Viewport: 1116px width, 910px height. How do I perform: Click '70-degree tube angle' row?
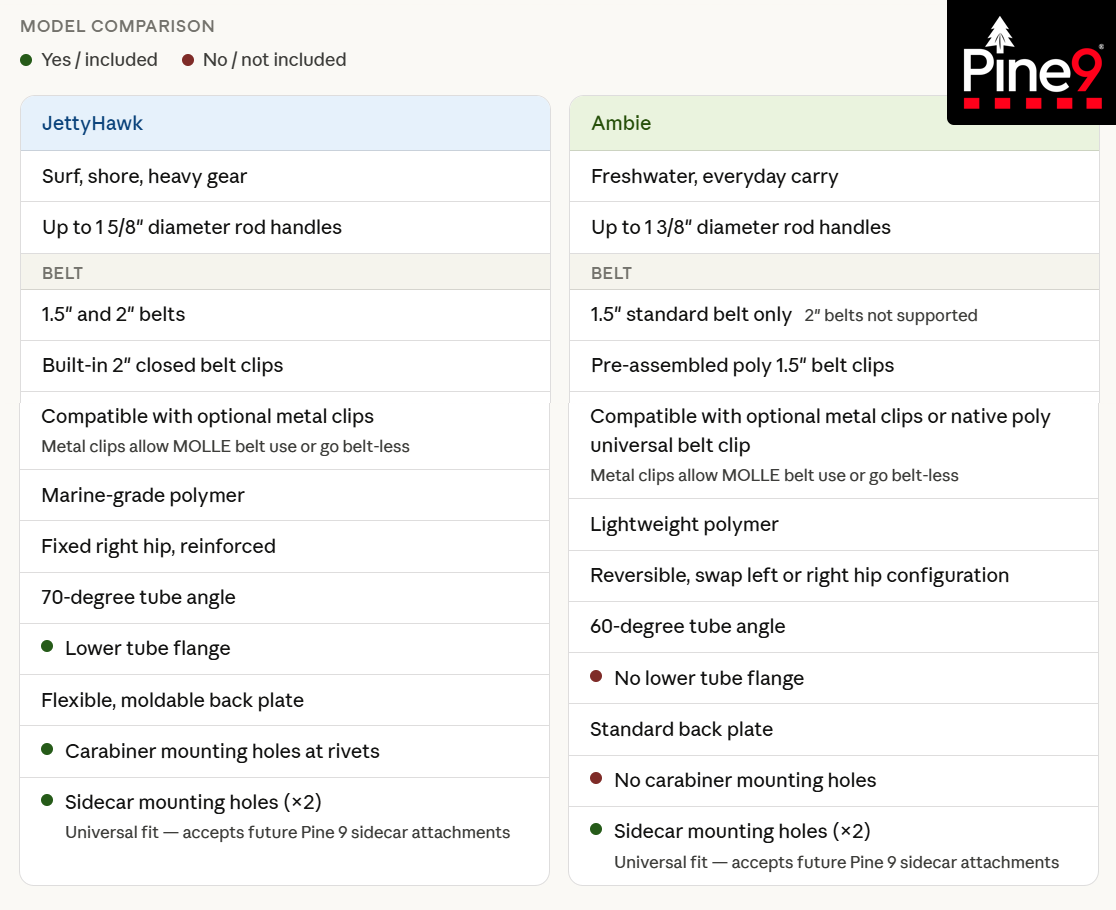click(138, 598)
